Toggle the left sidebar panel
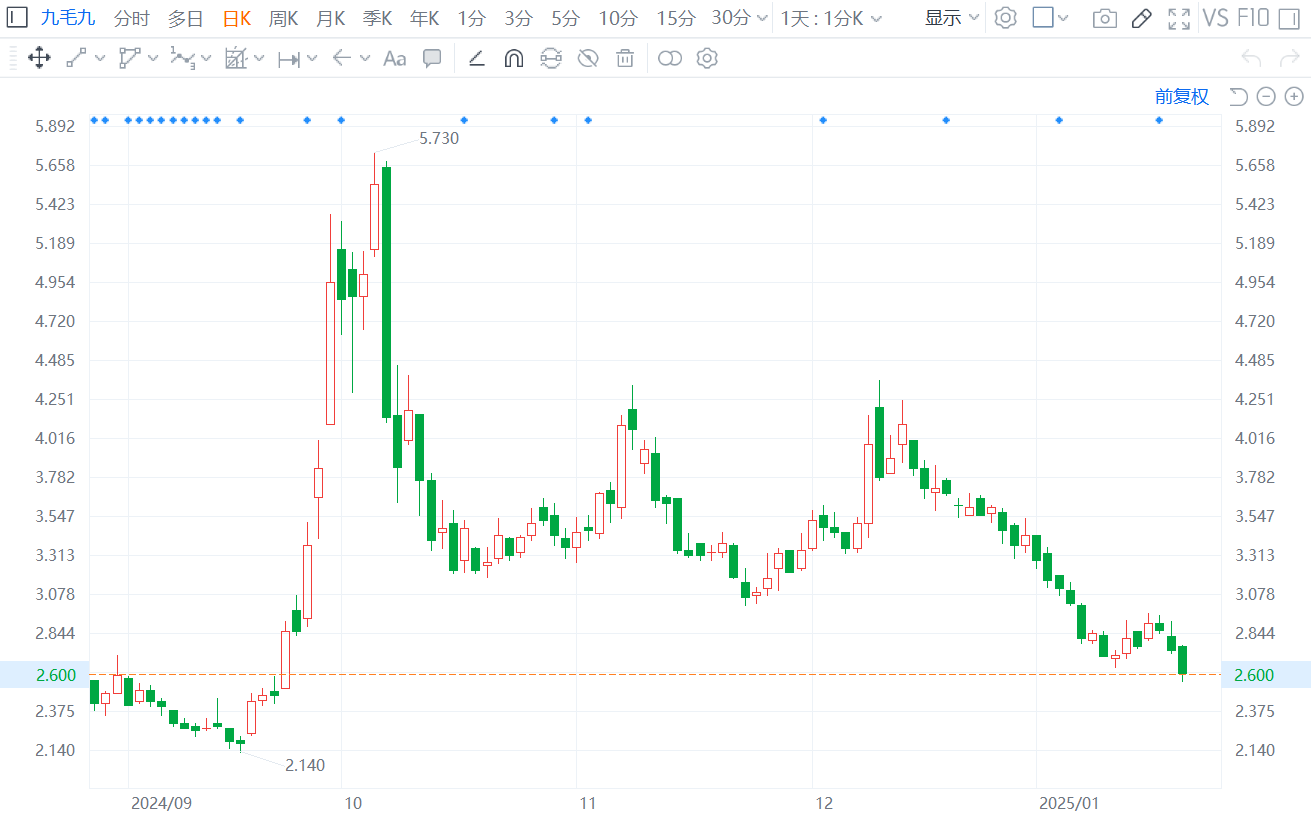This screenshot has width=1311, height=825. pyautogui.click(x=18, y=17)
